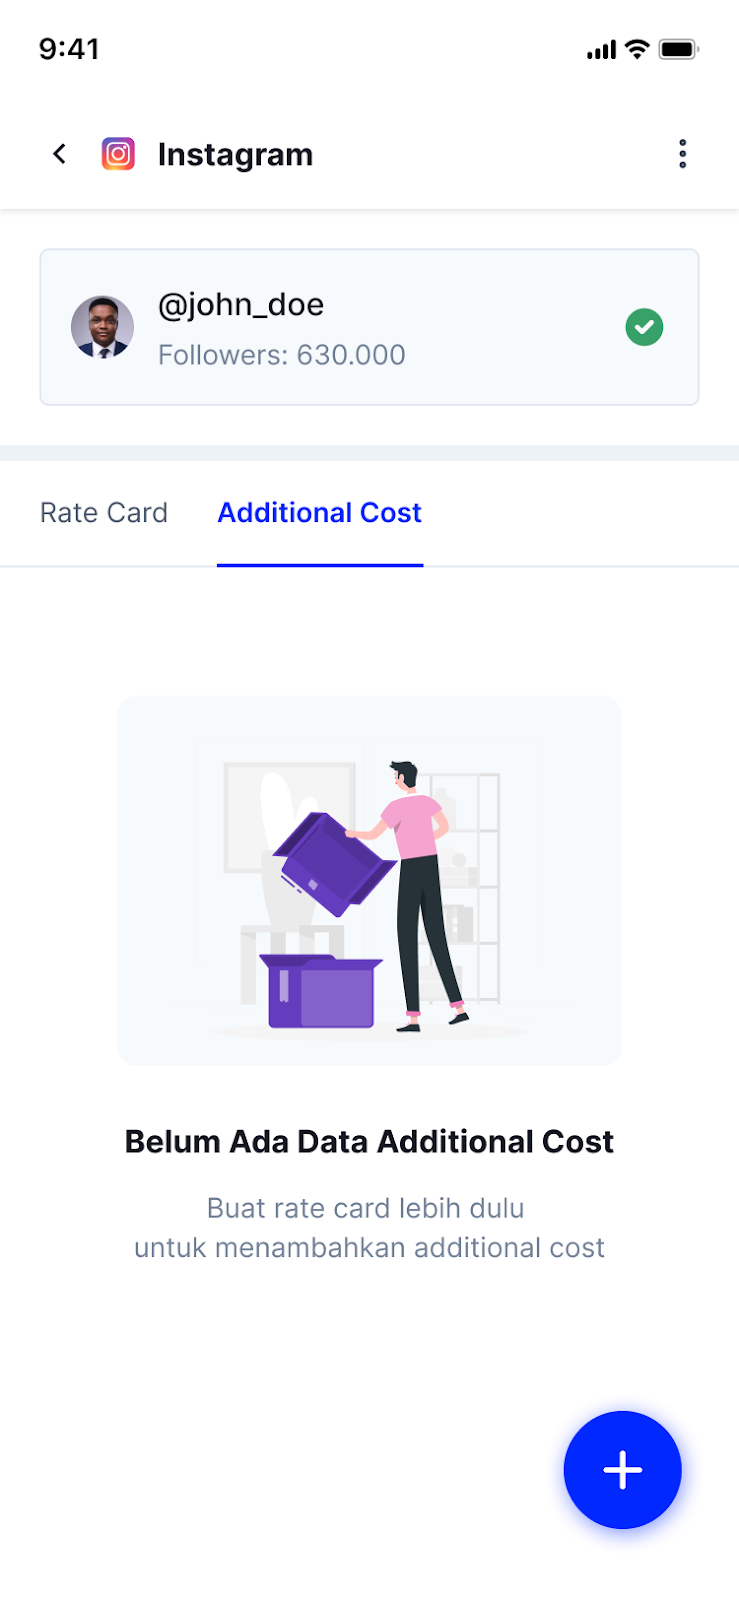Click the Wi-Fi status icon
739x1600 pixels.
pyautogui.click(x=637, y=49)
